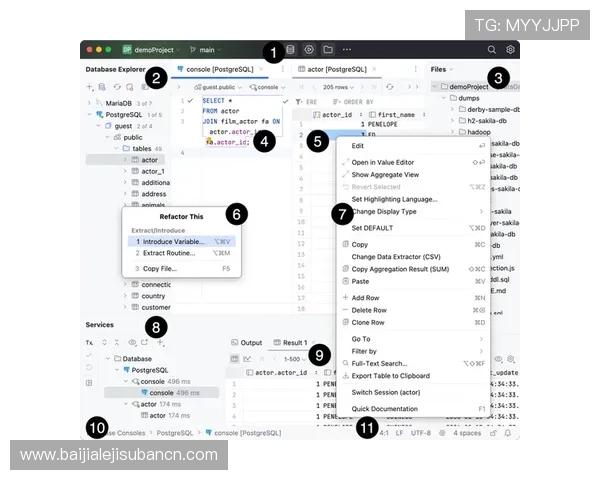The image size is (600, 480).
Task: Click the add (+) icon in Database Explorer
Action: tap(90, 88)
